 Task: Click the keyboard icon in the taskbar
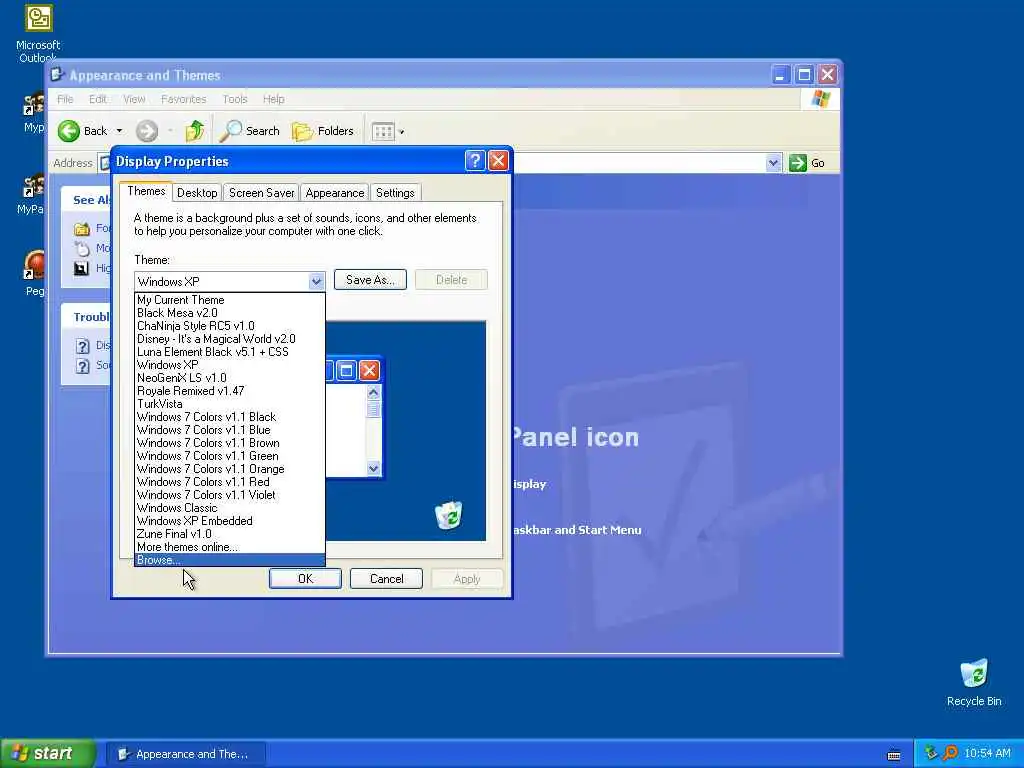894,755
